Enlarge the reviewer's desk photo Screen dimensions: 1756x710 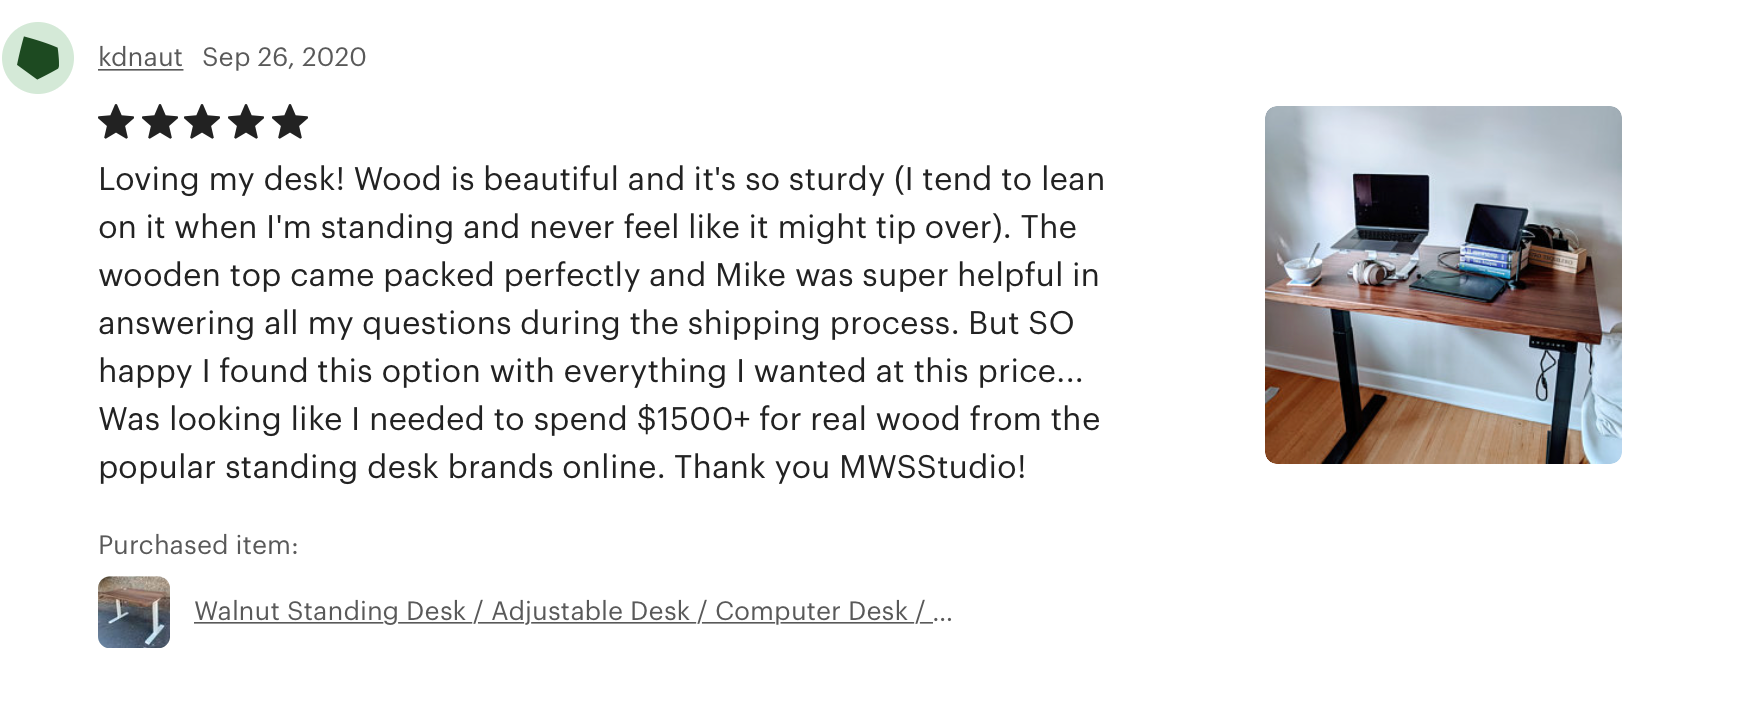tap(1443, 285)
